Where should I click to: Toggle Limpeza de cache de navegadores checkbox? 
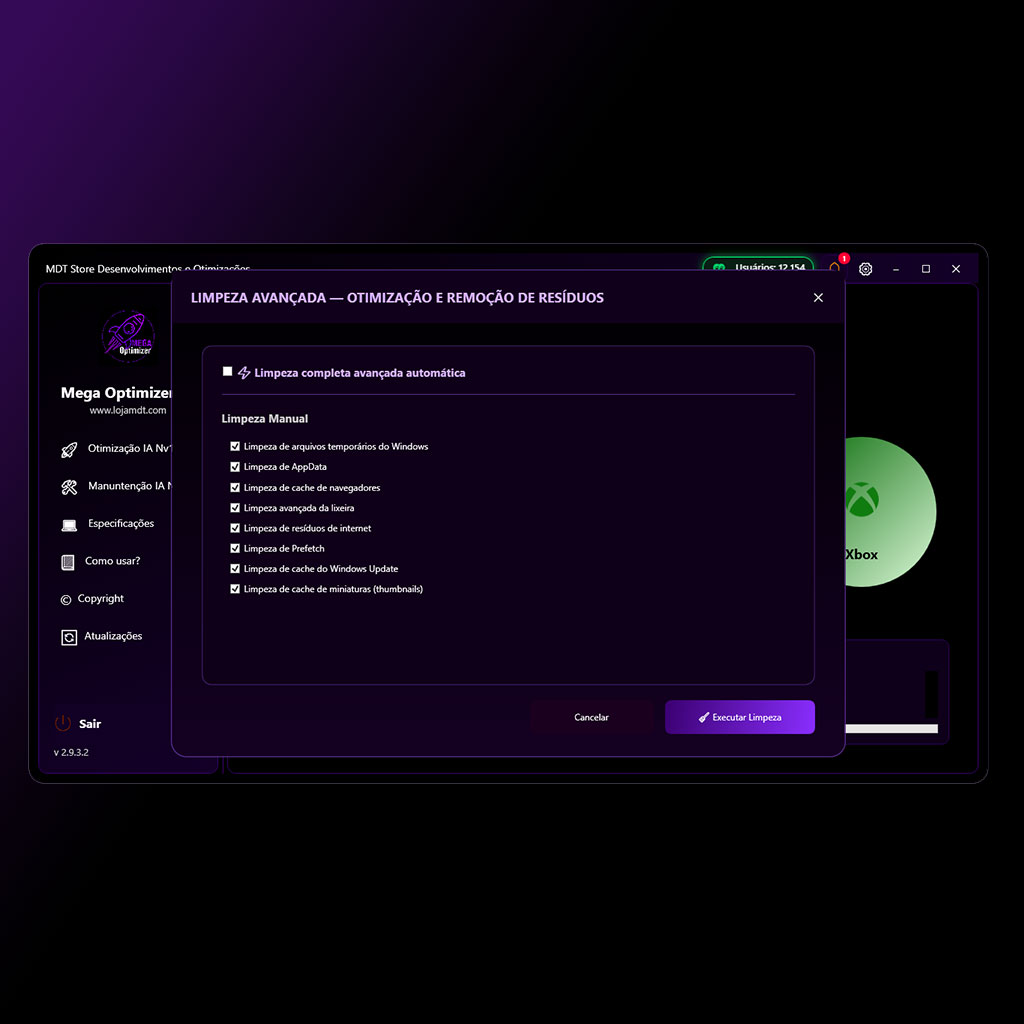point(235,487)
